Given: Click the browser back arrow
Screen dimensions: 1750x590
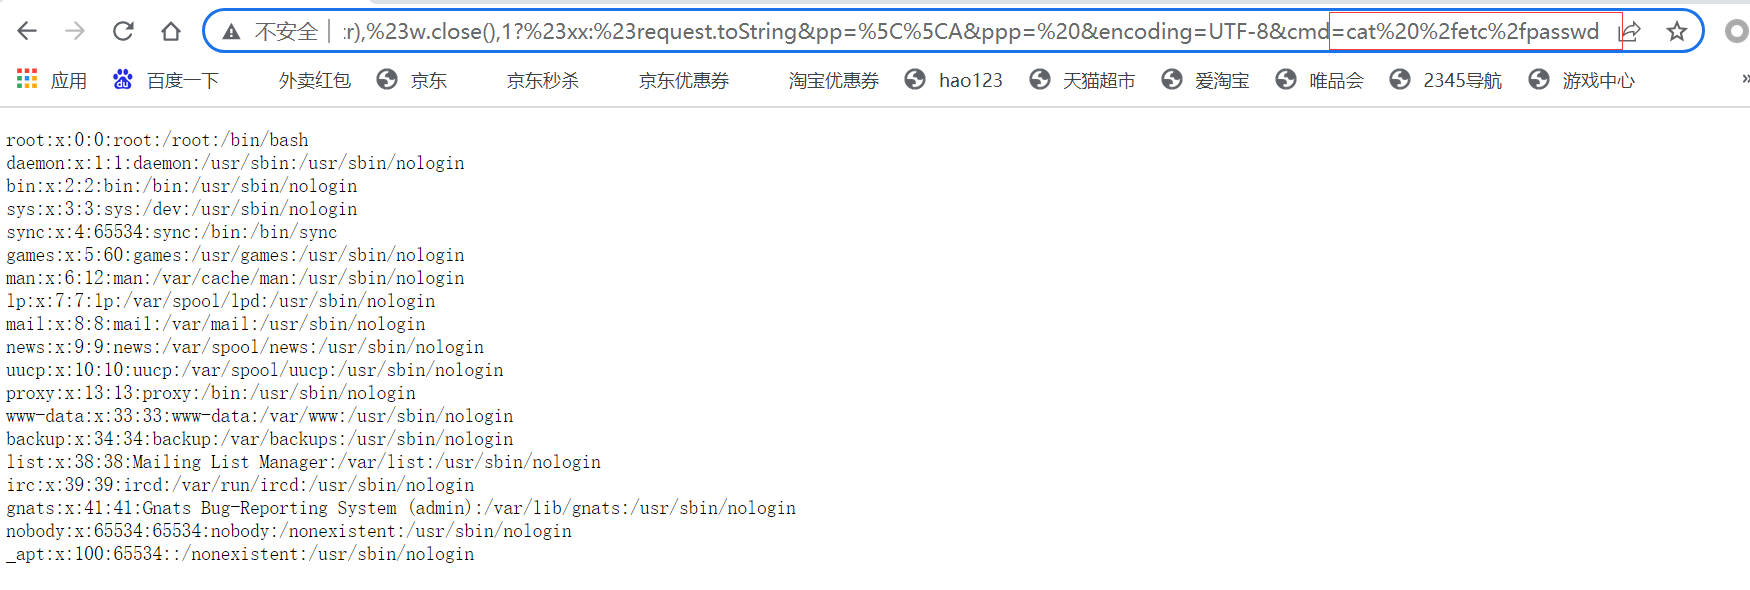Looking at the screenshot, I should coord(27,31).
